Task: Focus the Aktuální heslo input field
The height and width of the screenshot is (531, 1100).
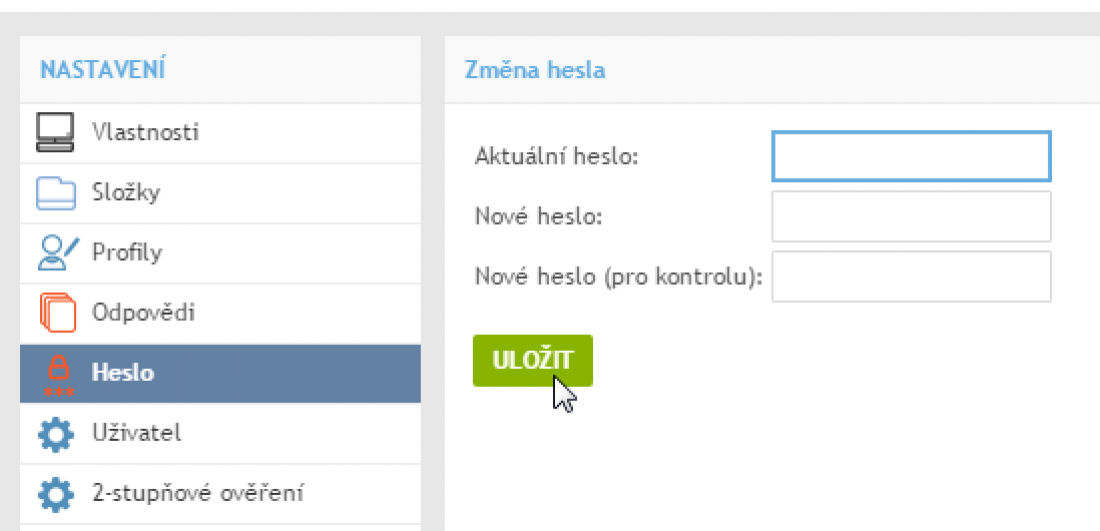Action: (911, 156)
